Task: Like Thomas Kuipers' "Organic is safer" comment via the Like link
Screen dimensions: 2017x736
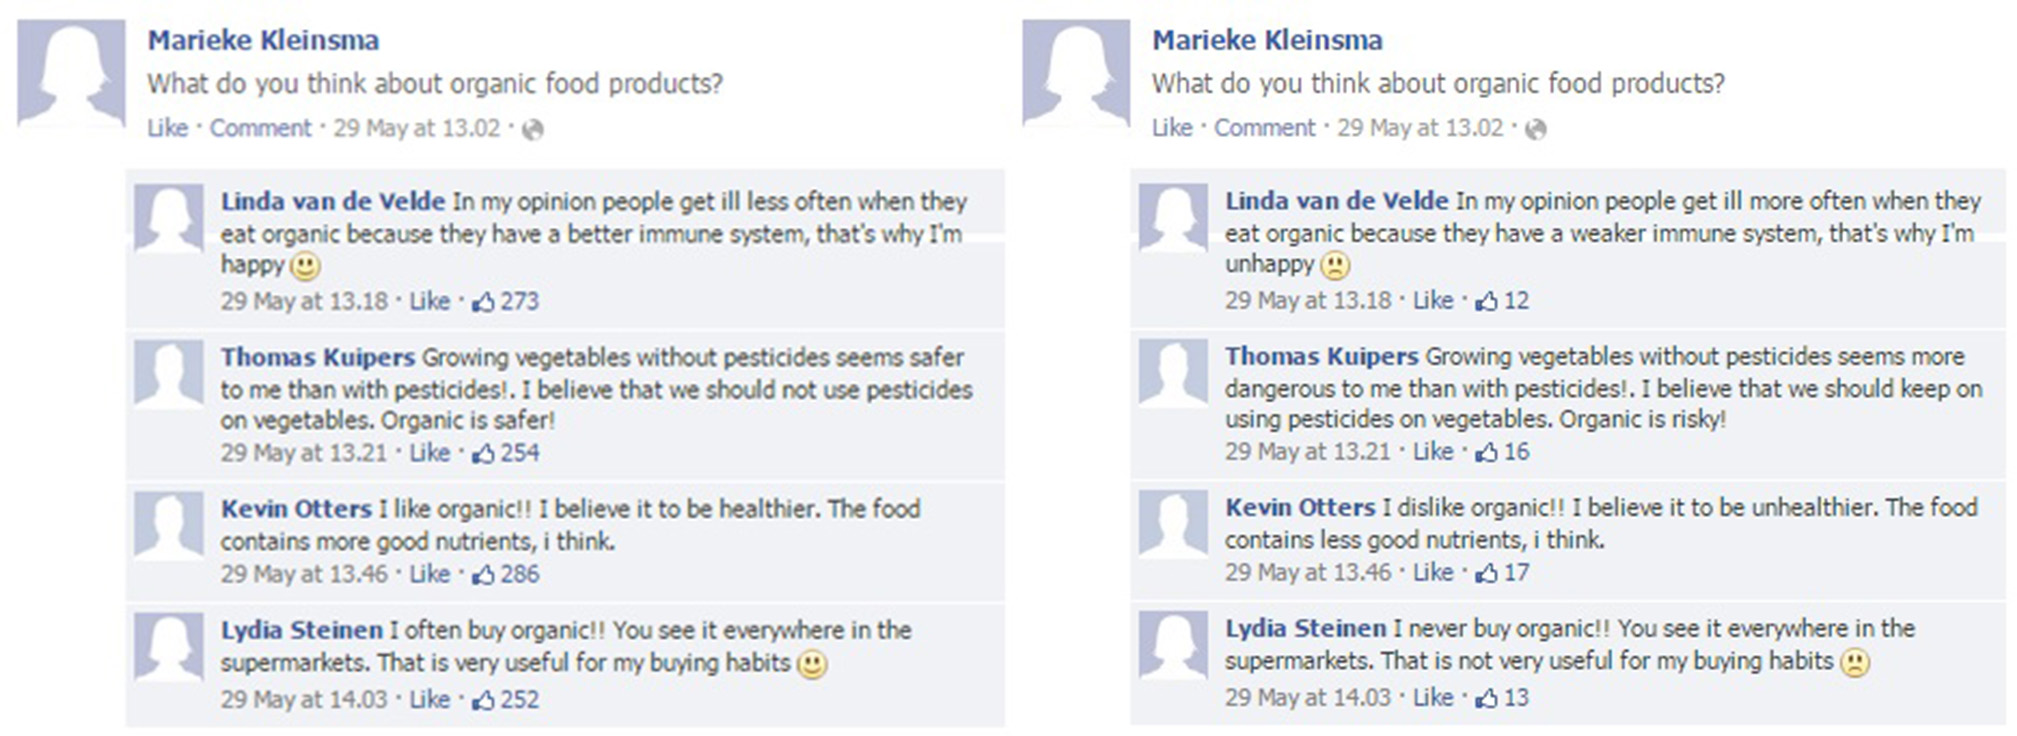Action: (x=429, y=453)
